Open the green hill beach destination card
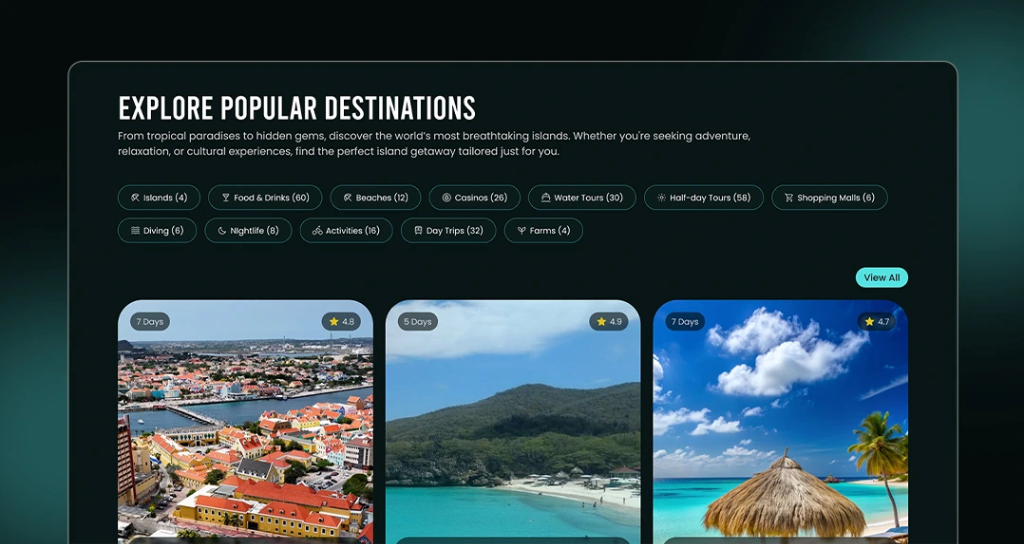This screenshot has height=544, width=1024. (x=513, y=422)
